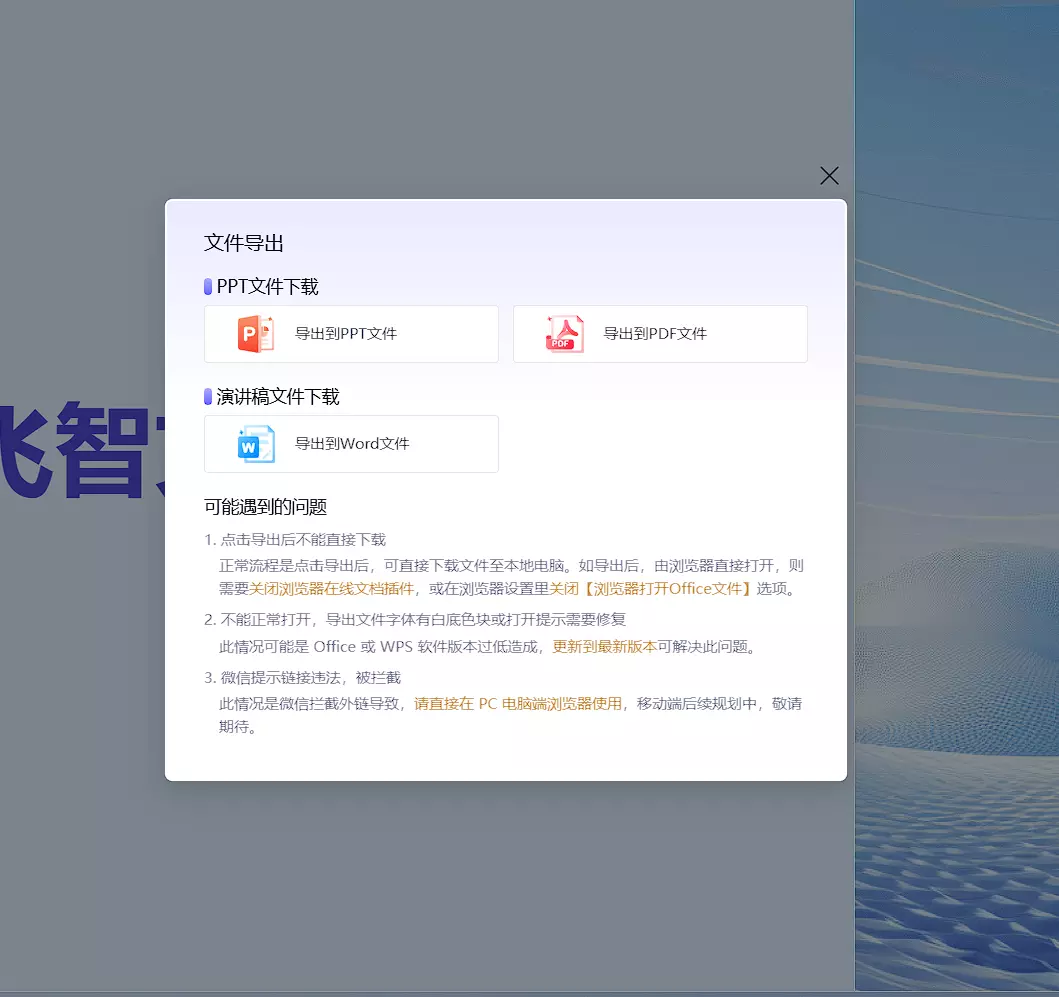This screenshot has width=1059, height=997.
Task: Click the blue Word document icon
Action: 256,444
